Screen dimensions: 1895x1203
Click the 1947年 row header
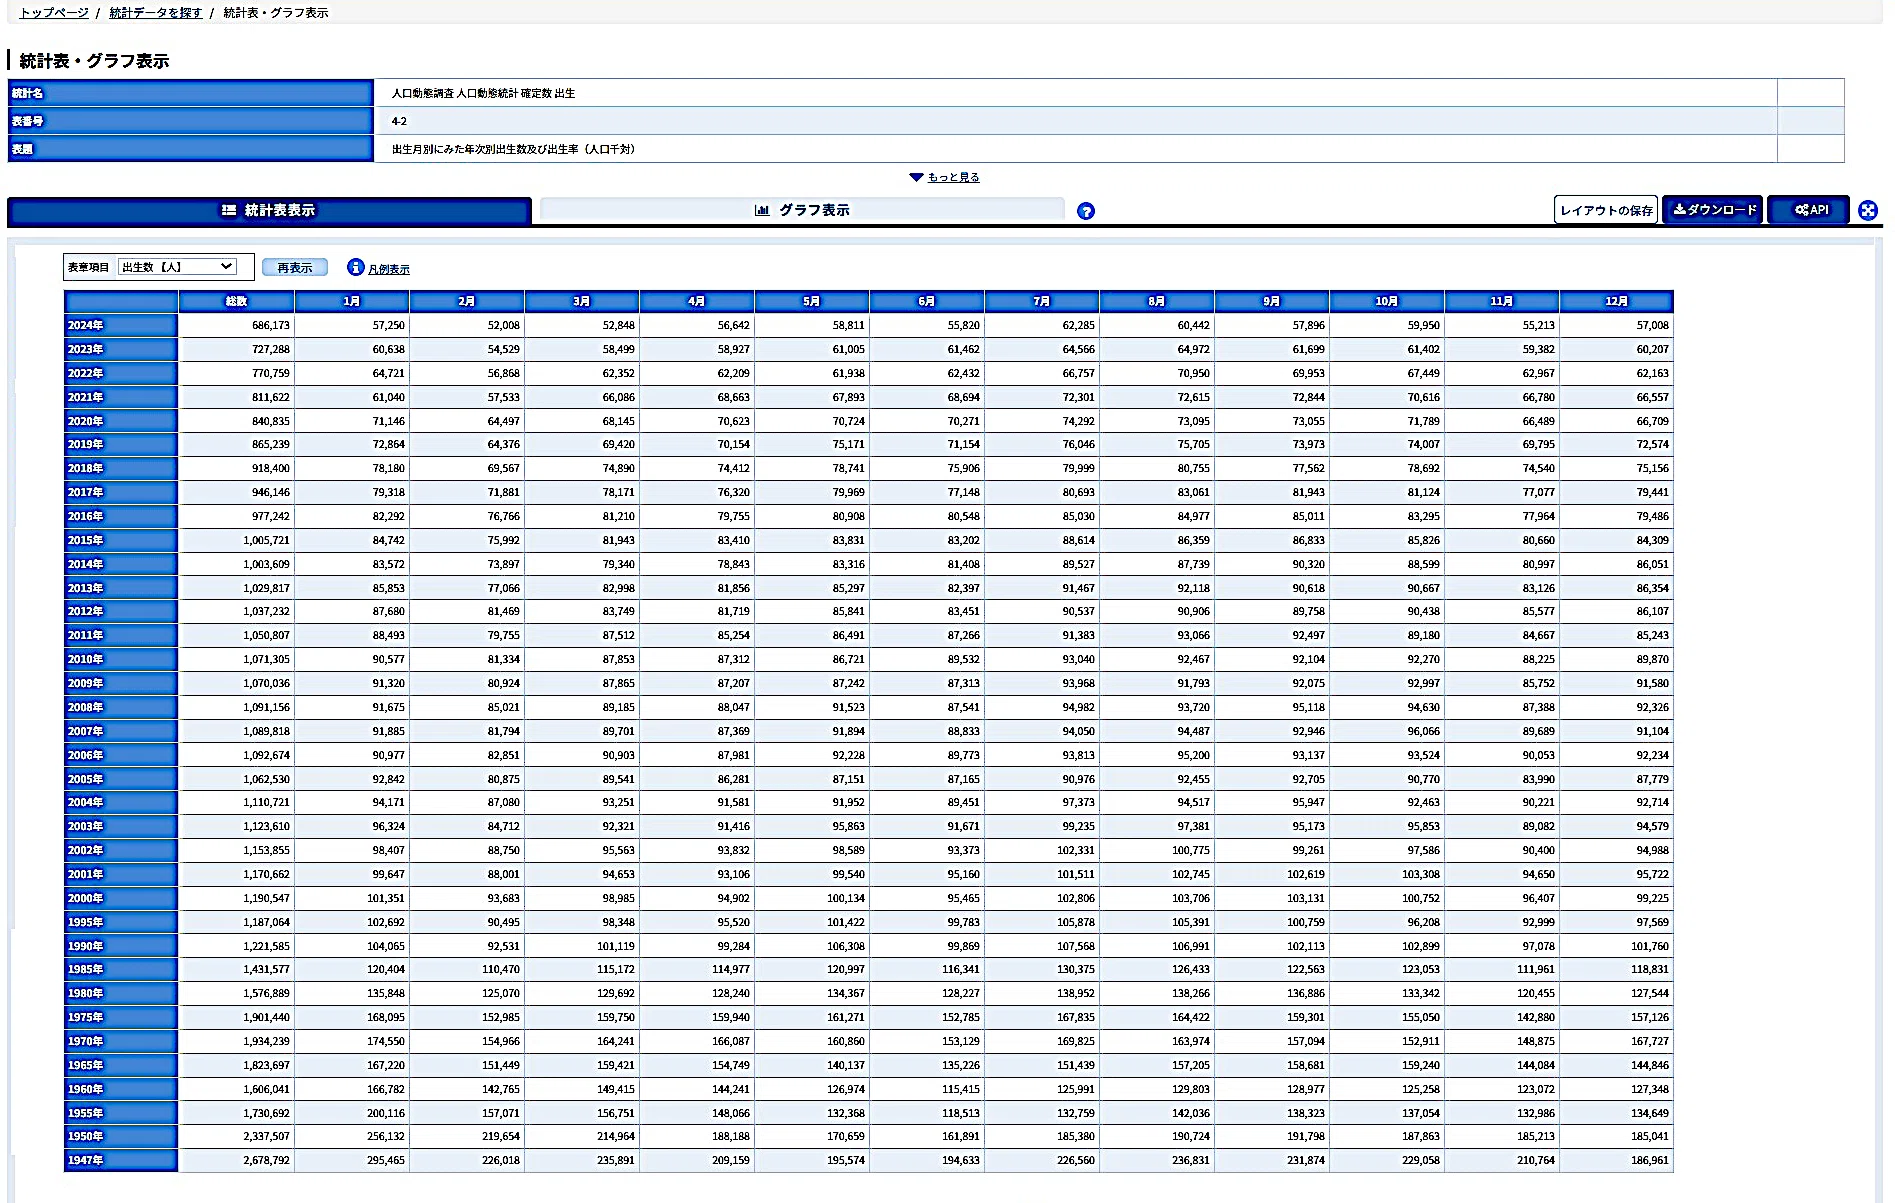click(121, 1160)
